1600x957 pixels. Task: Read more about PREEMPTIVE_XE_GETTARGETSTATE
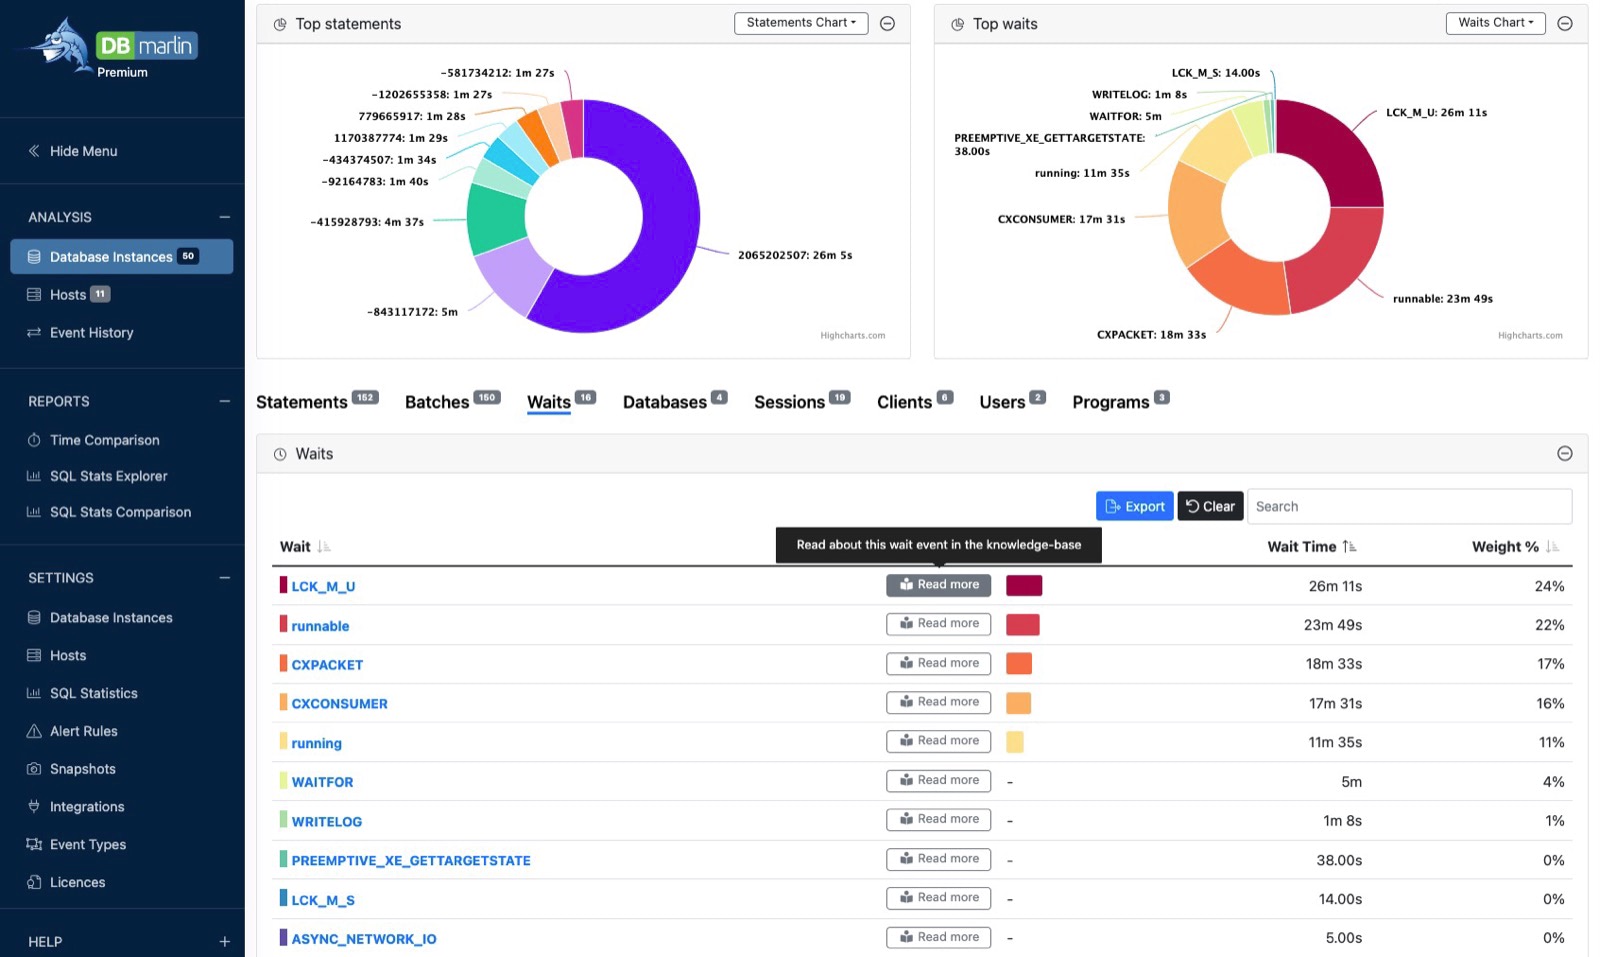point(938,859)
